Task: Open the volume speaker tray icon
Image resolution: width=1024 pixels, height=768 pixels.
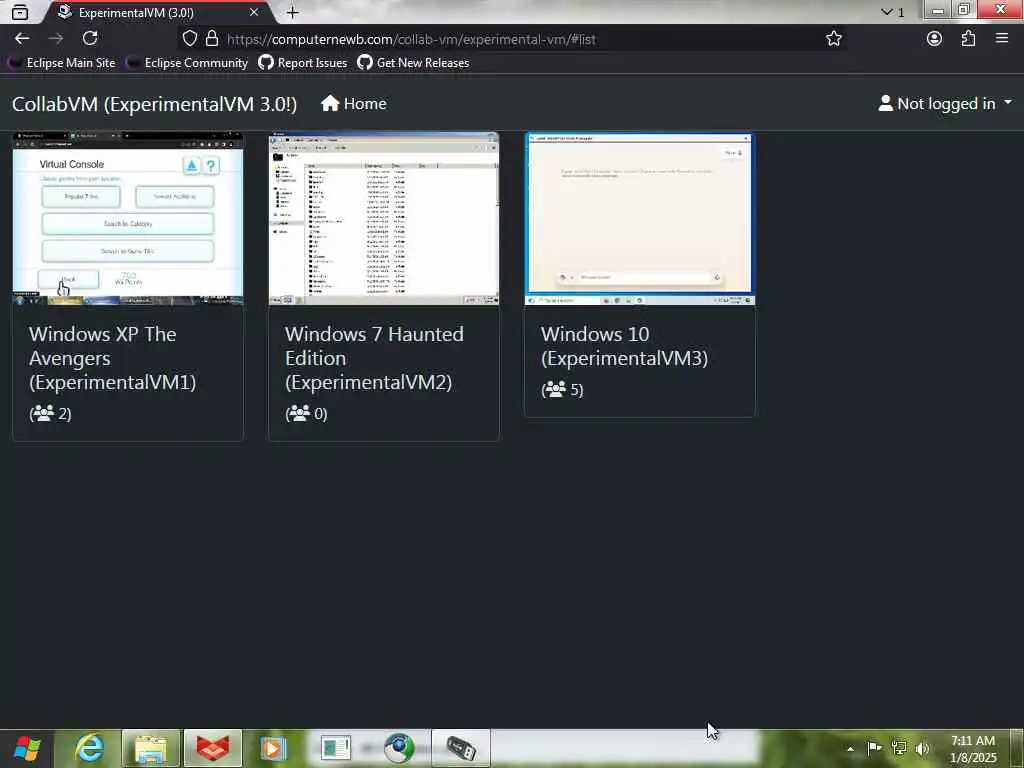Action: click(922, 748)
